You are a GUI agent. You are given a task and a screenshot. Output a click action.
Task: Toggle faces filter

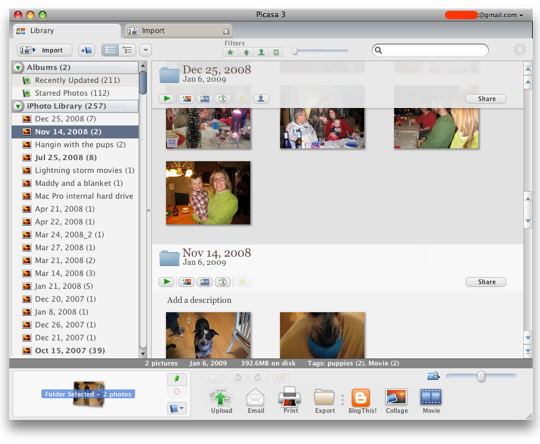tap(261, 52)
